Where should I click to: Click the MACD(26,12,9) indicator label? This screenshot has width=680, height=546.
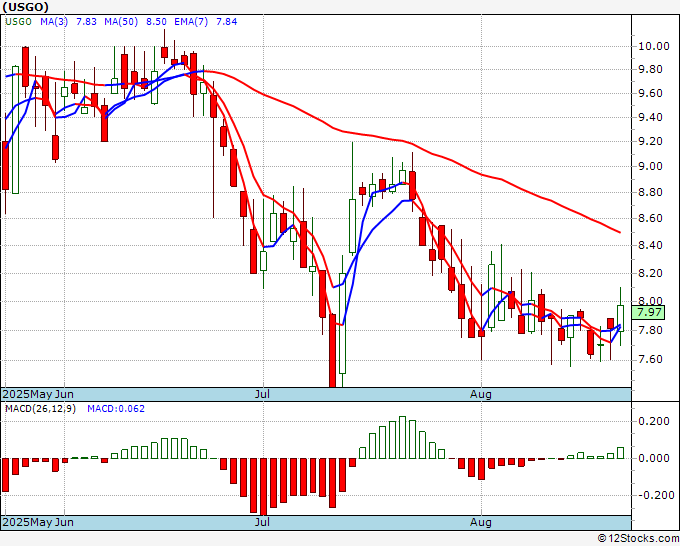(40, 409)
